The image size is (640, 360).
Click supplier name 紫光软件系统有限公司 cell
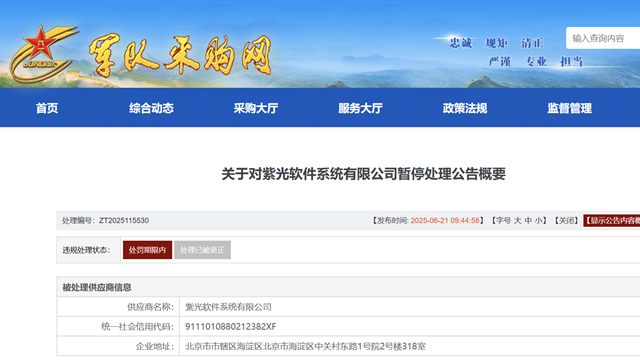[x=228, y=307]
